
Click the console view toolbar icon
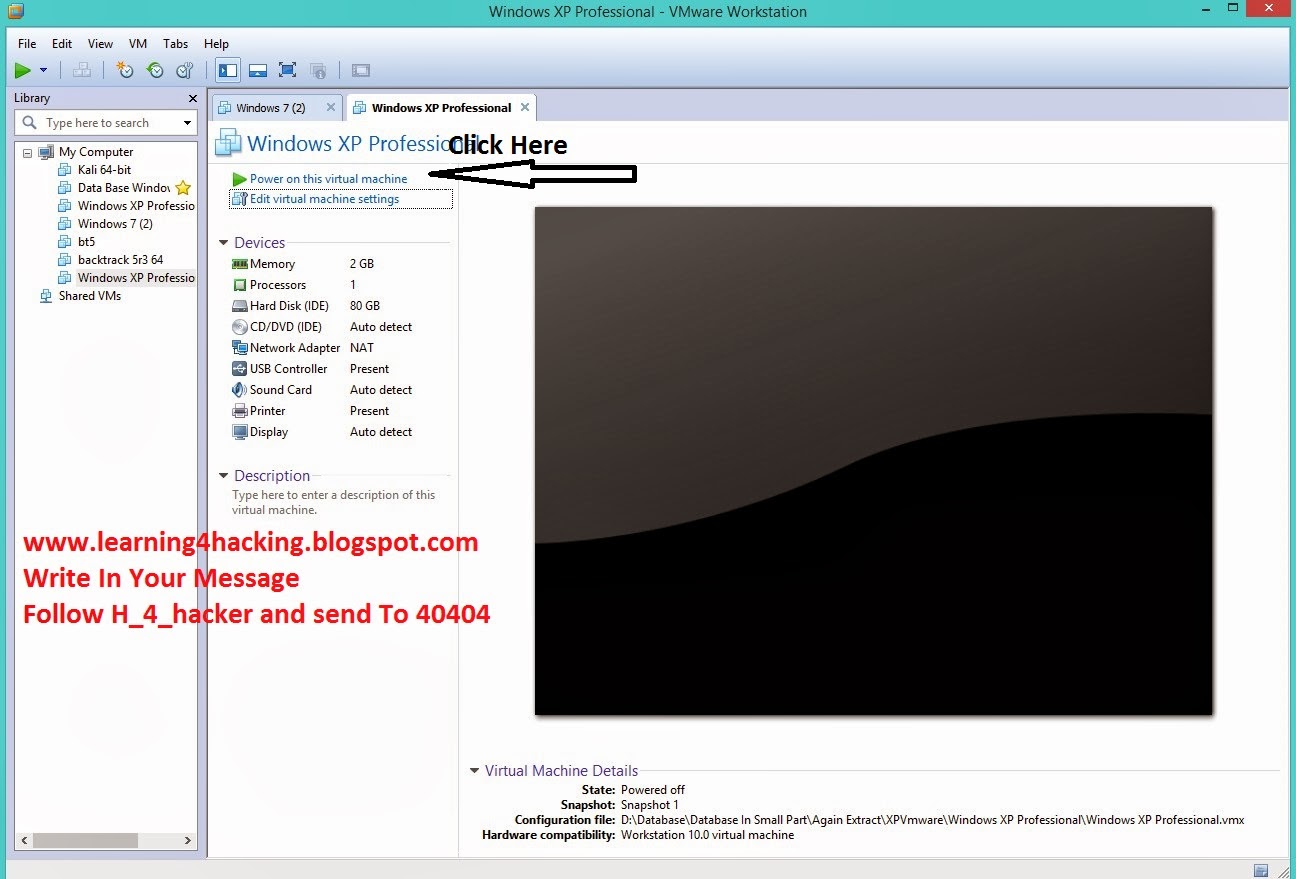pyautogui.click(x=361, y=70)
